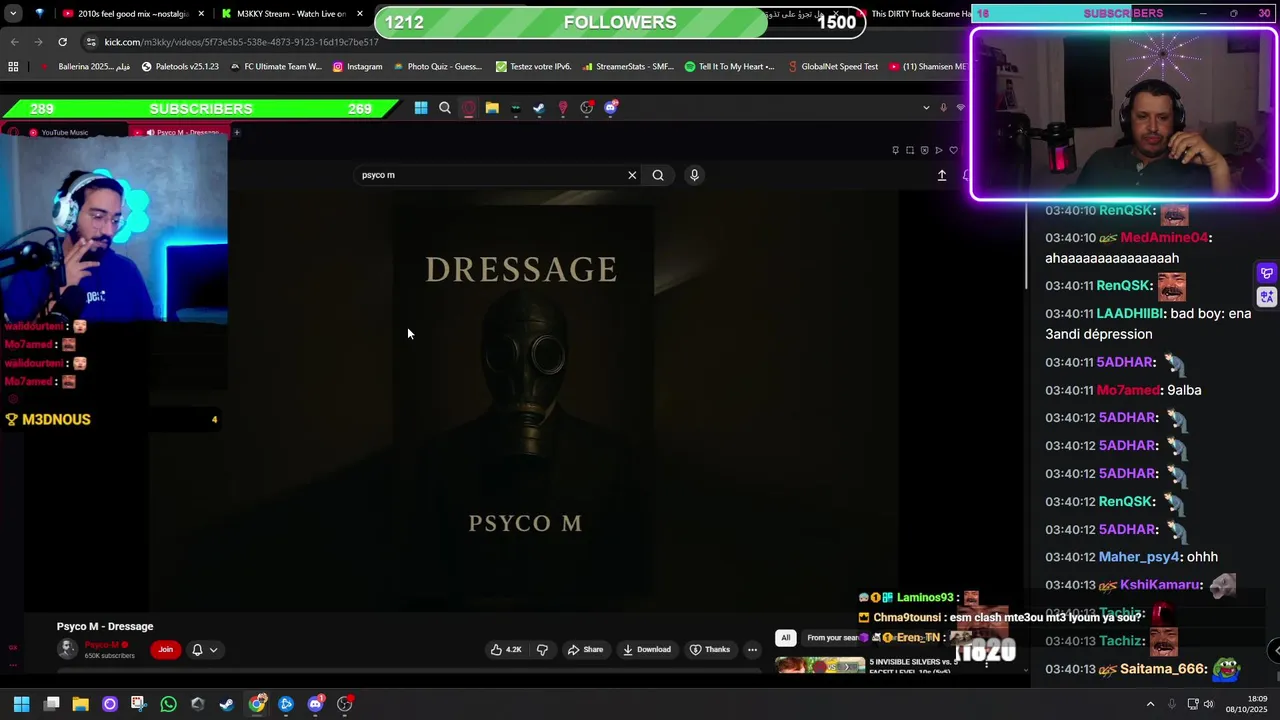1280x720 pixels.
Task: Expand the streamed tray overflow chevron
Action: (x=926, y=108)
